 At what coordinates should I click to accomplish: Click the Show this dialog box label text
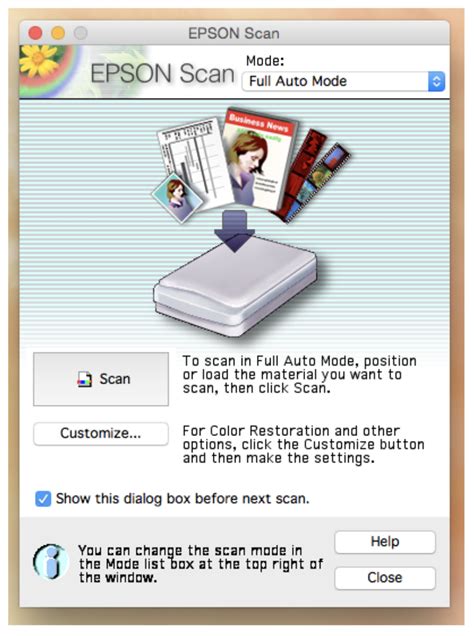182,498
